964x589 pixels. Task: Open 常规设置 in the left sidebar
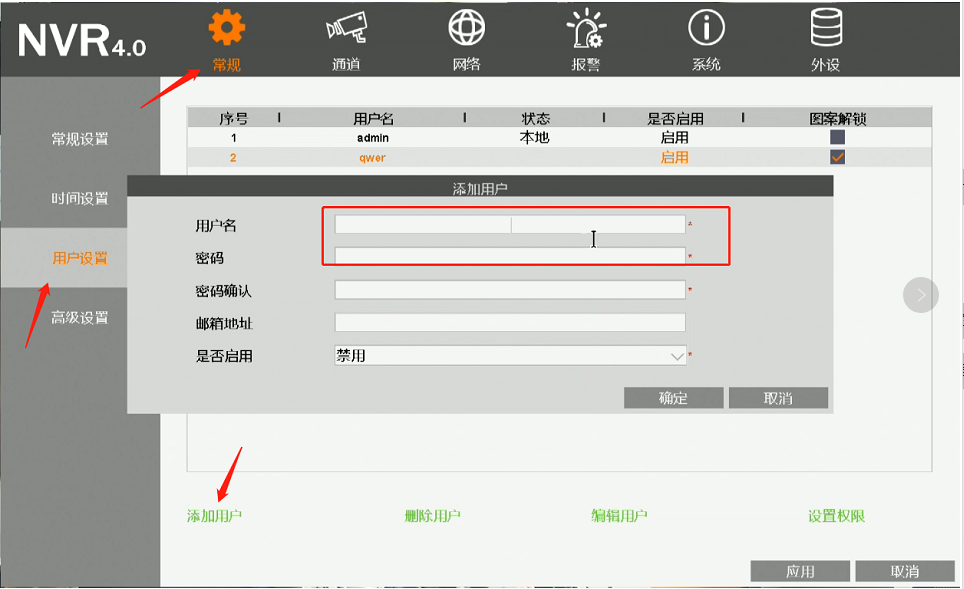(x=80, y=139)
